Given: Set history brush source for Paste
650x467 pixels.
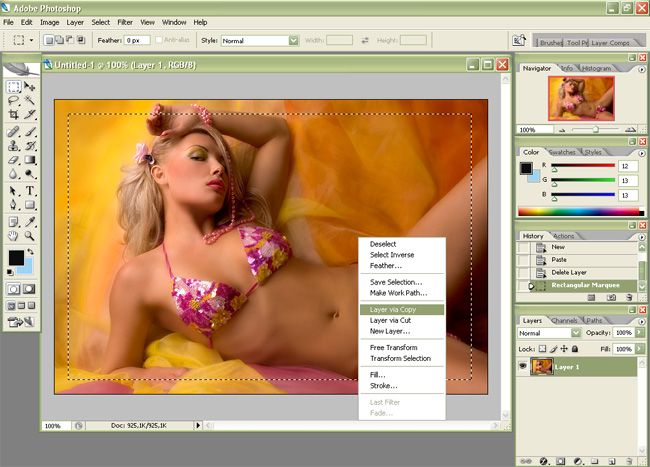Looking at the screenshot, I should point(524,260).
